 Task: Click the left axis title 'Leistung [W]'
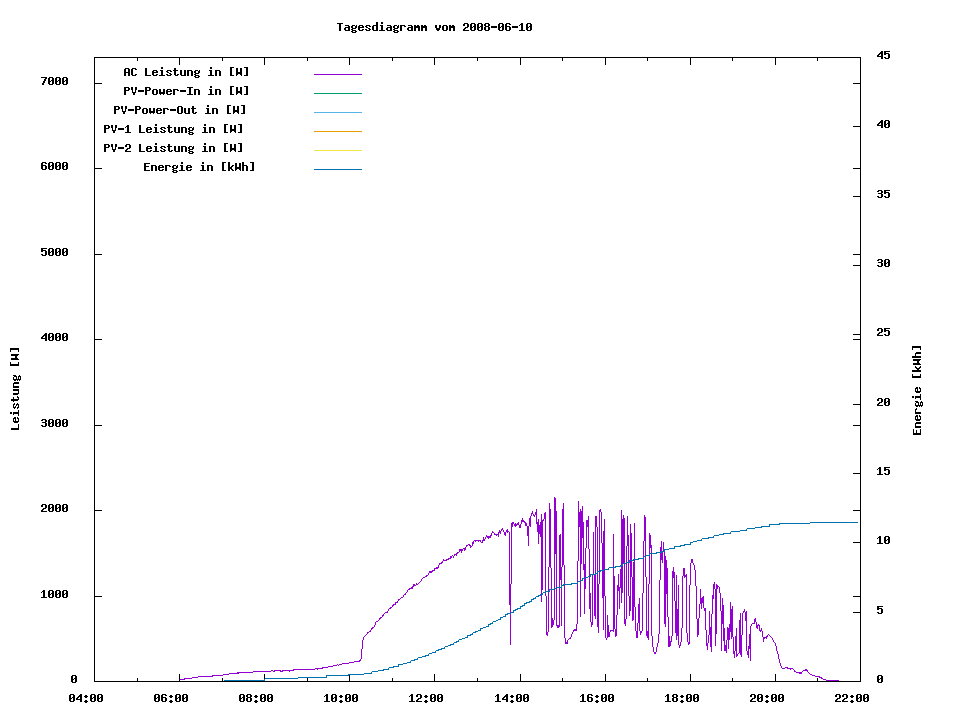click(x=15, y=389)
